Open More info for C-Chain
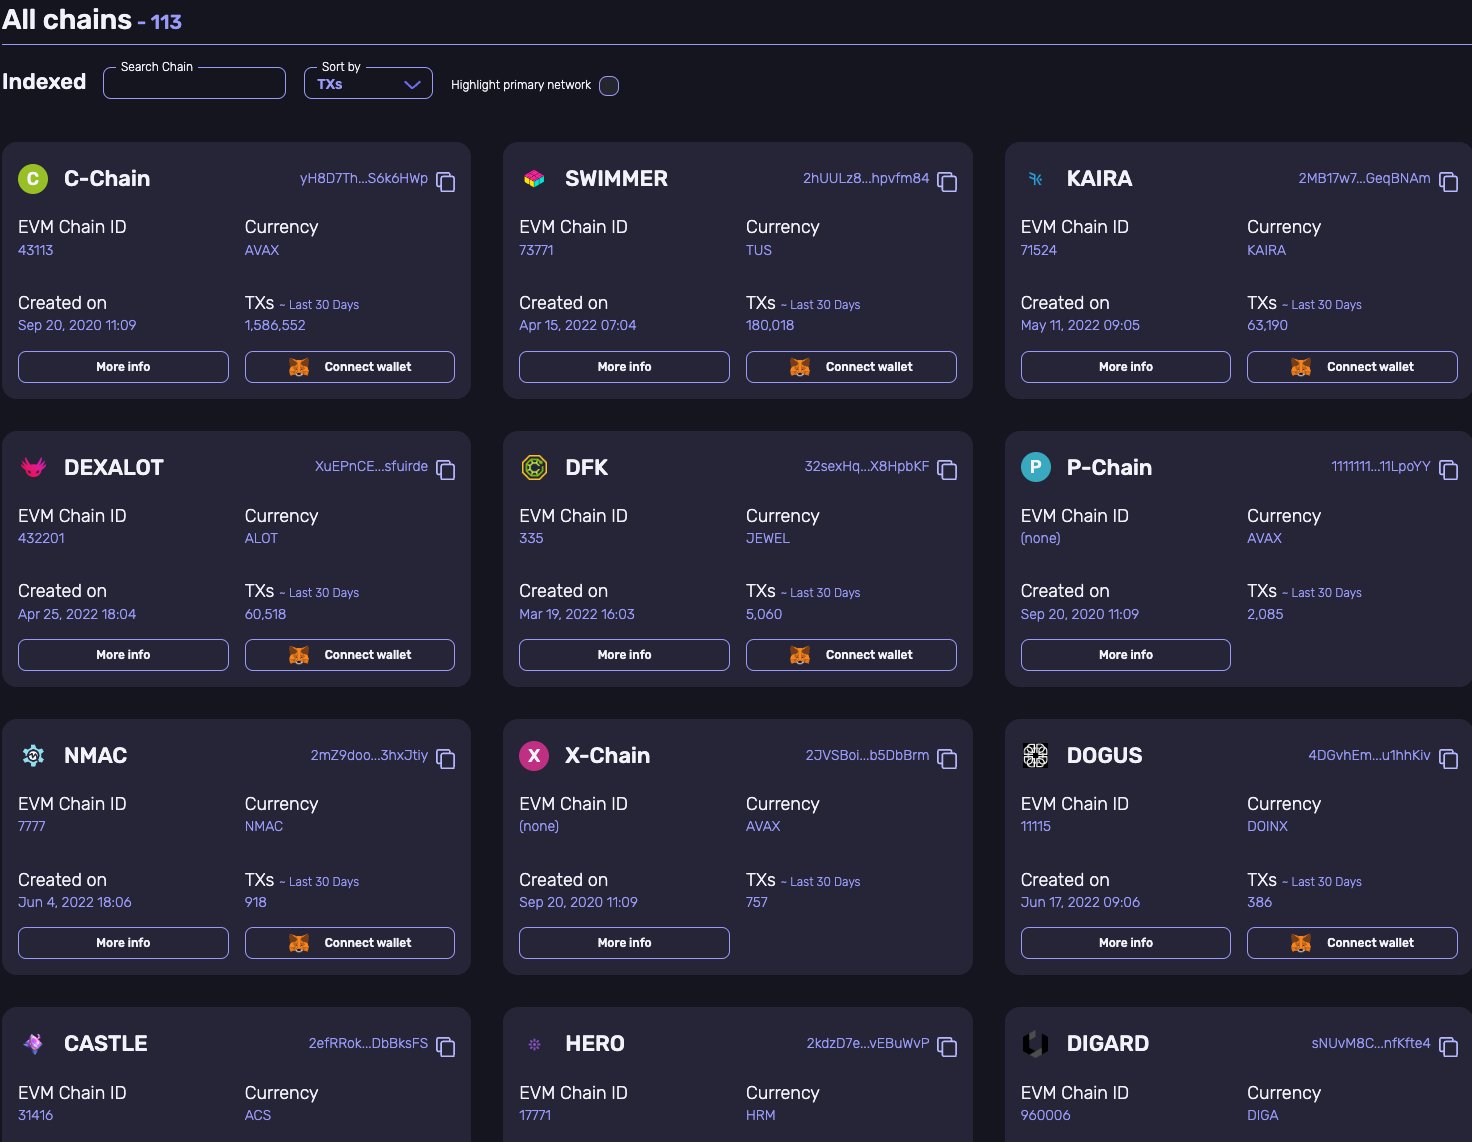The width and height of the screenshot is (1472, 1142). [x=123, y=367]
